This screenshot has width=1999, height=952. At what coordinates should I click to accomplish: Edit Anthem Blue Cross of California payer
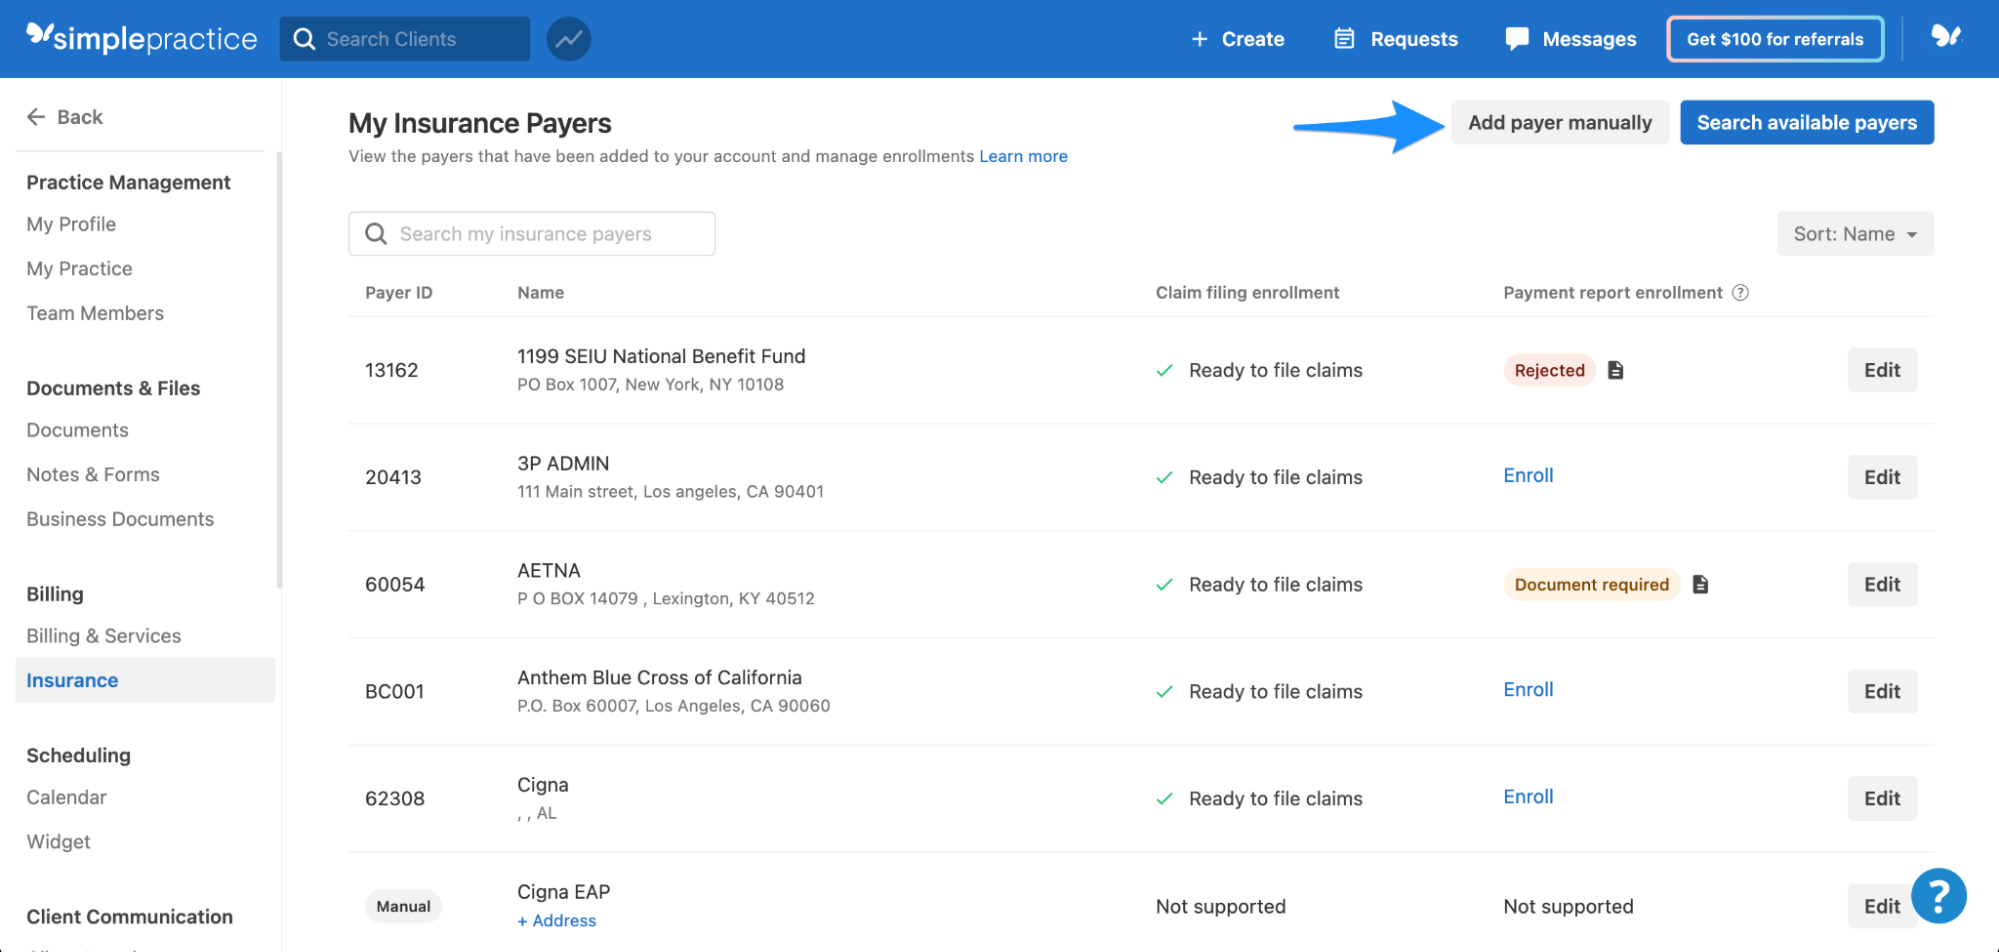click(x=1882, y=691)
